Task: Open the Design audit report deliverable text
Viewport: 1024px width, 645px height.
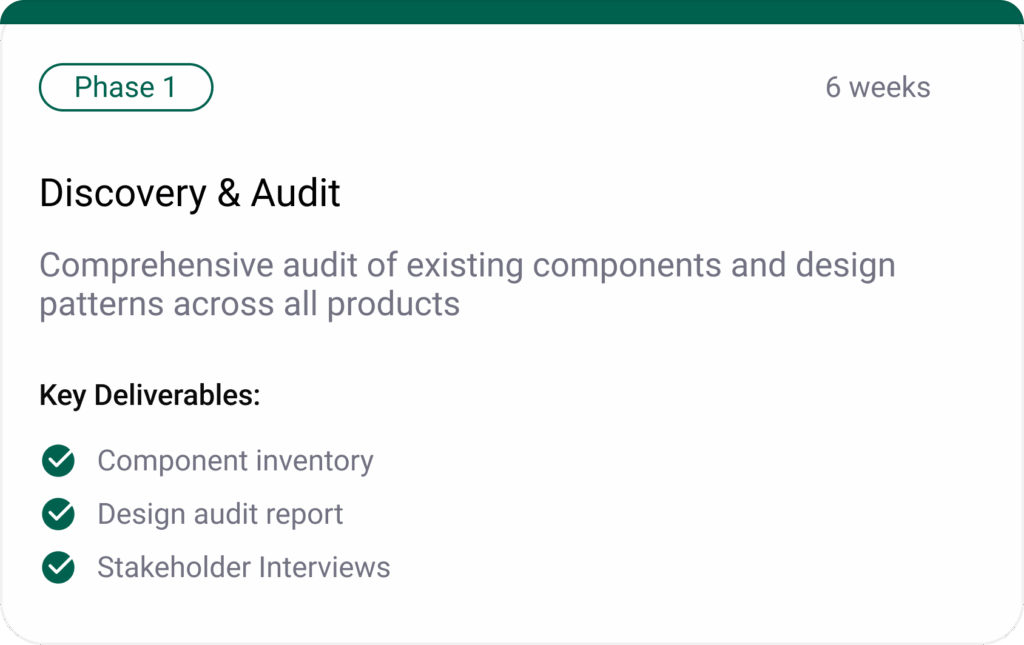Action: [x=220, y=514]
